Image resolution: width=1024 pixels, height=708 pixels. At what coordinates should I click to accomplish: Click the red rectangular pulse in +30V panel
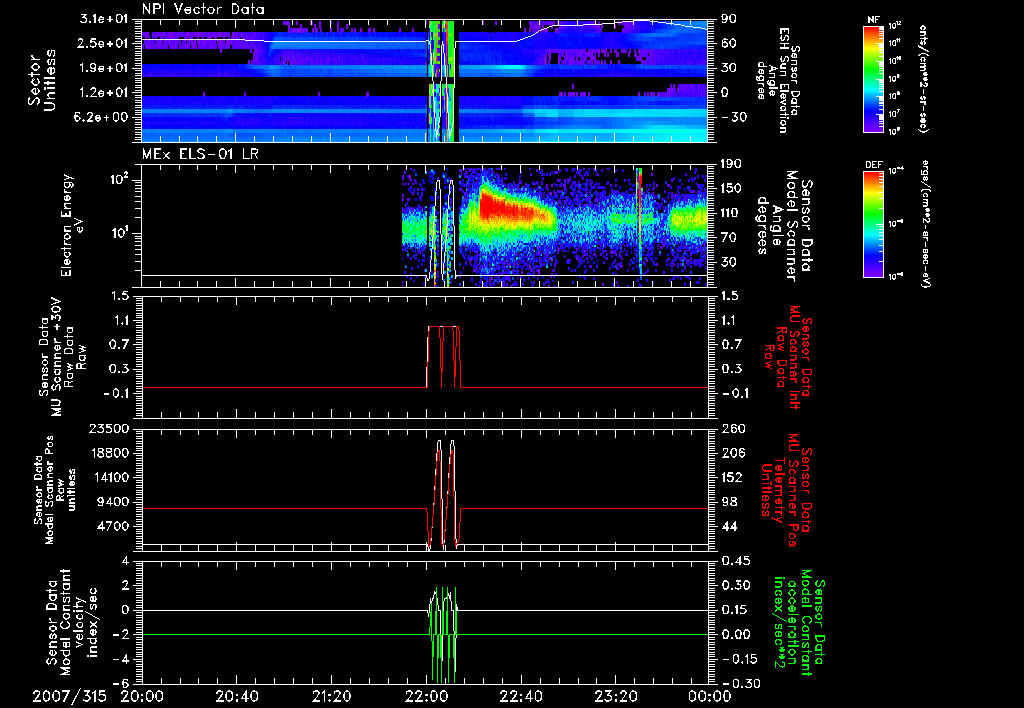point(443,356)
